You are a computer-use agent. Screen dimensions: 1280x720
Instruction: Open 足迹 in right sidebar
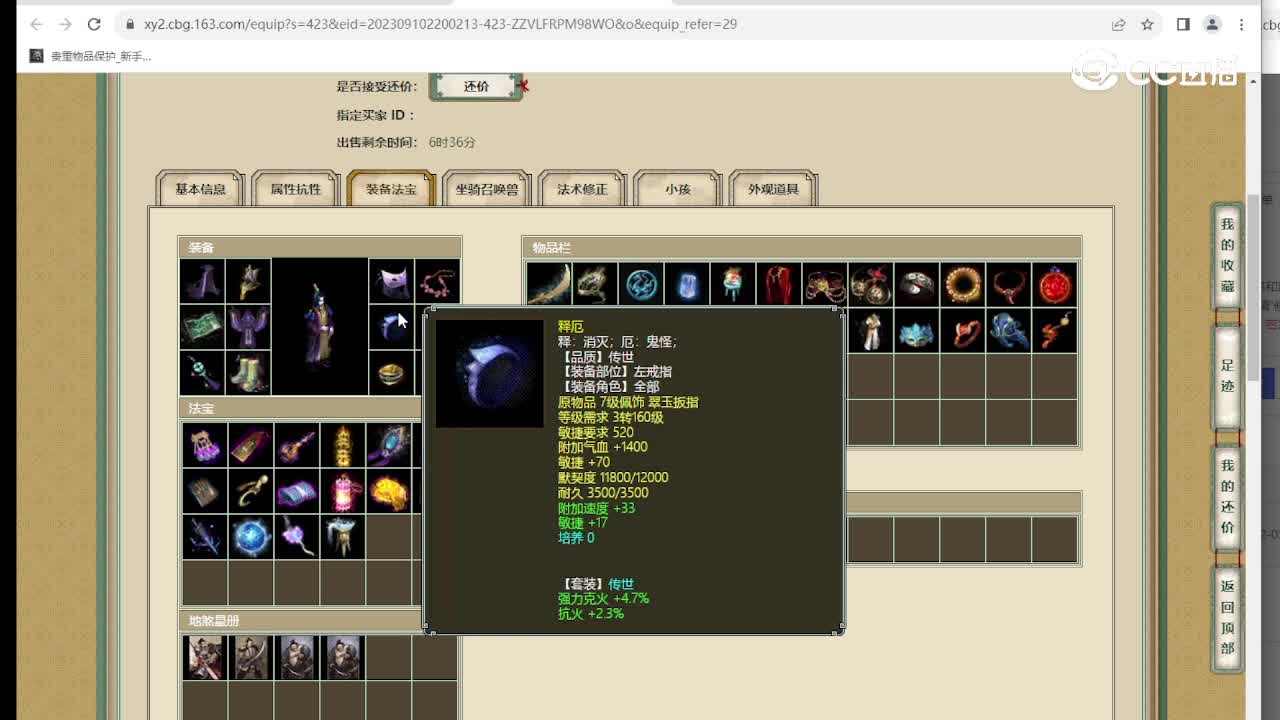[1227, 376]
